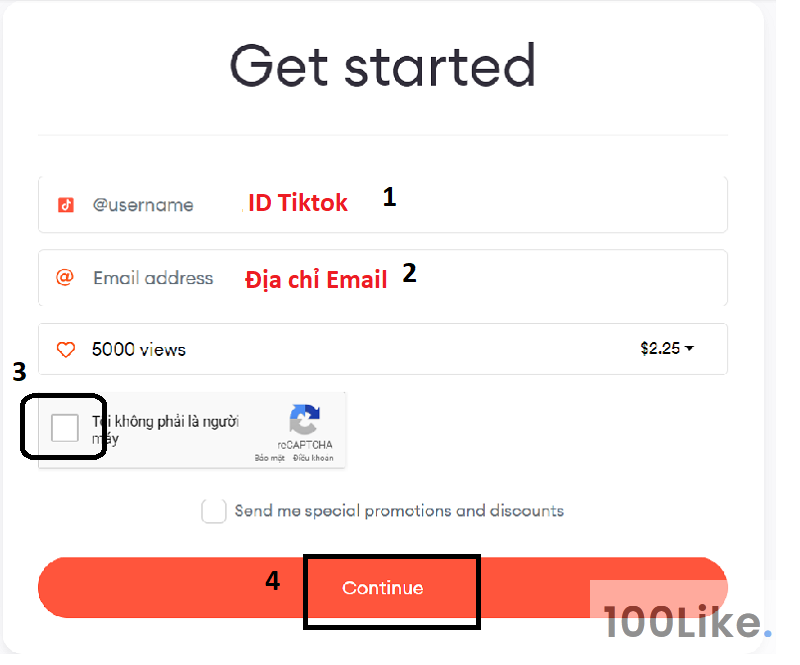Click the heart icon beside 5000 views

66,349
